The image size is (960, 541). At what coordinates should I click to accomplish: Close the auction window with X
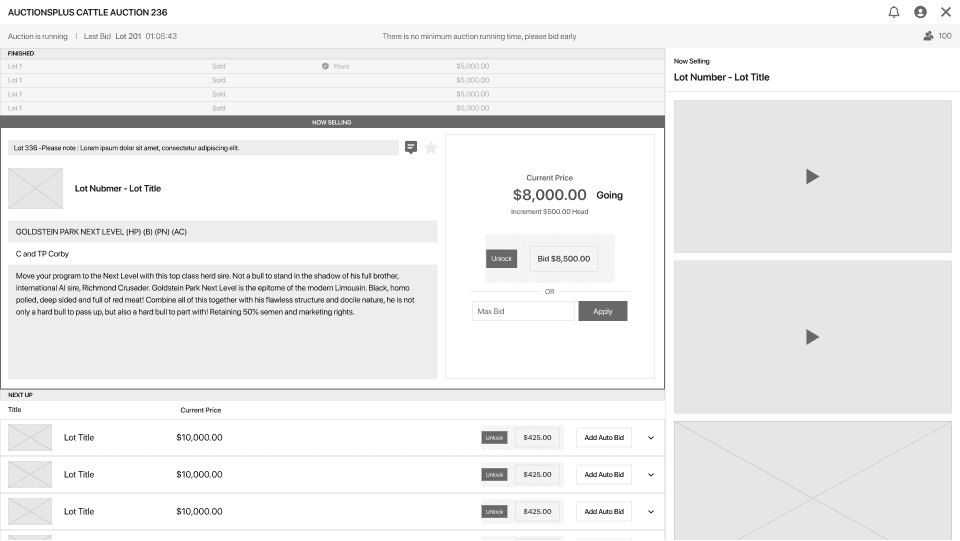(946, 12)
